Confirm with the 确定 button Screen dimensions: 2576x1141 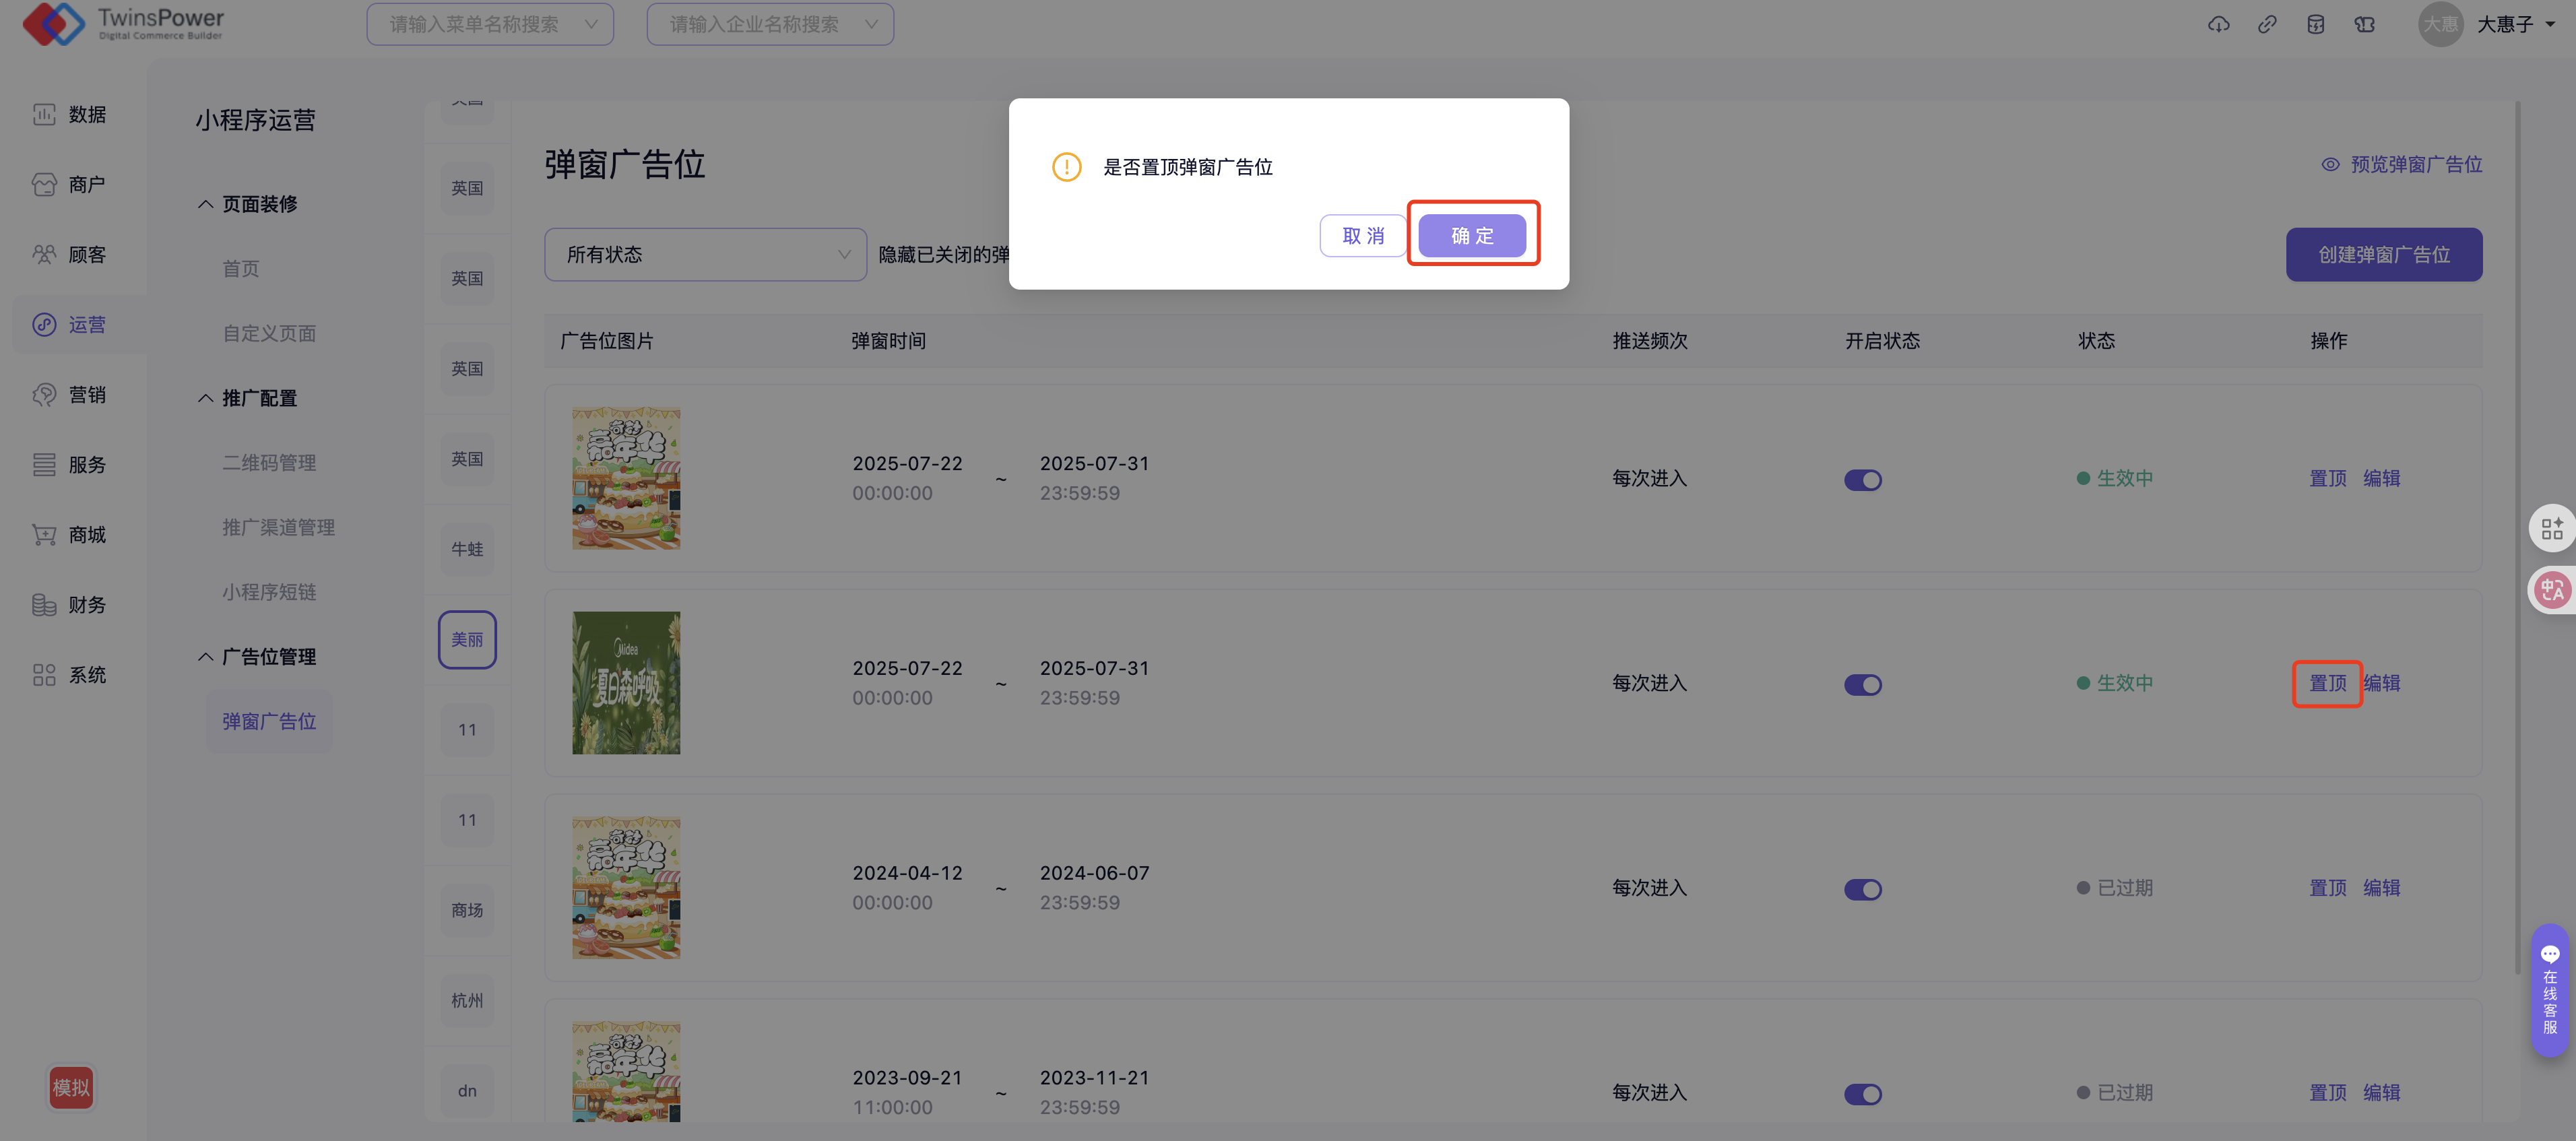tap(1472, 236)
